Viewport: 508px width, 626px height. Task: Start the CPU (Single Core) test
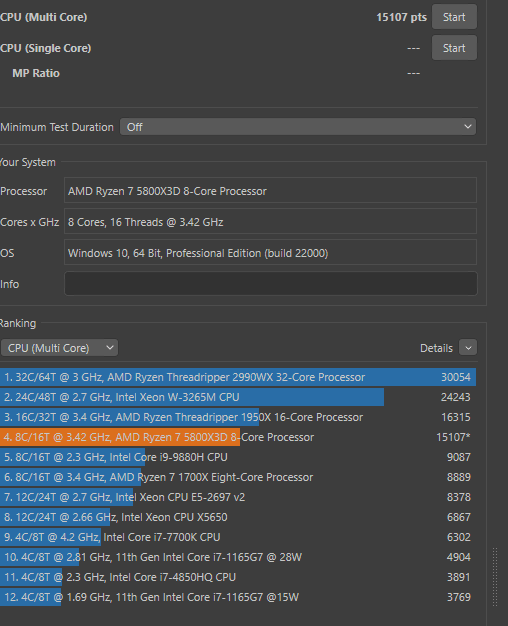454,48
